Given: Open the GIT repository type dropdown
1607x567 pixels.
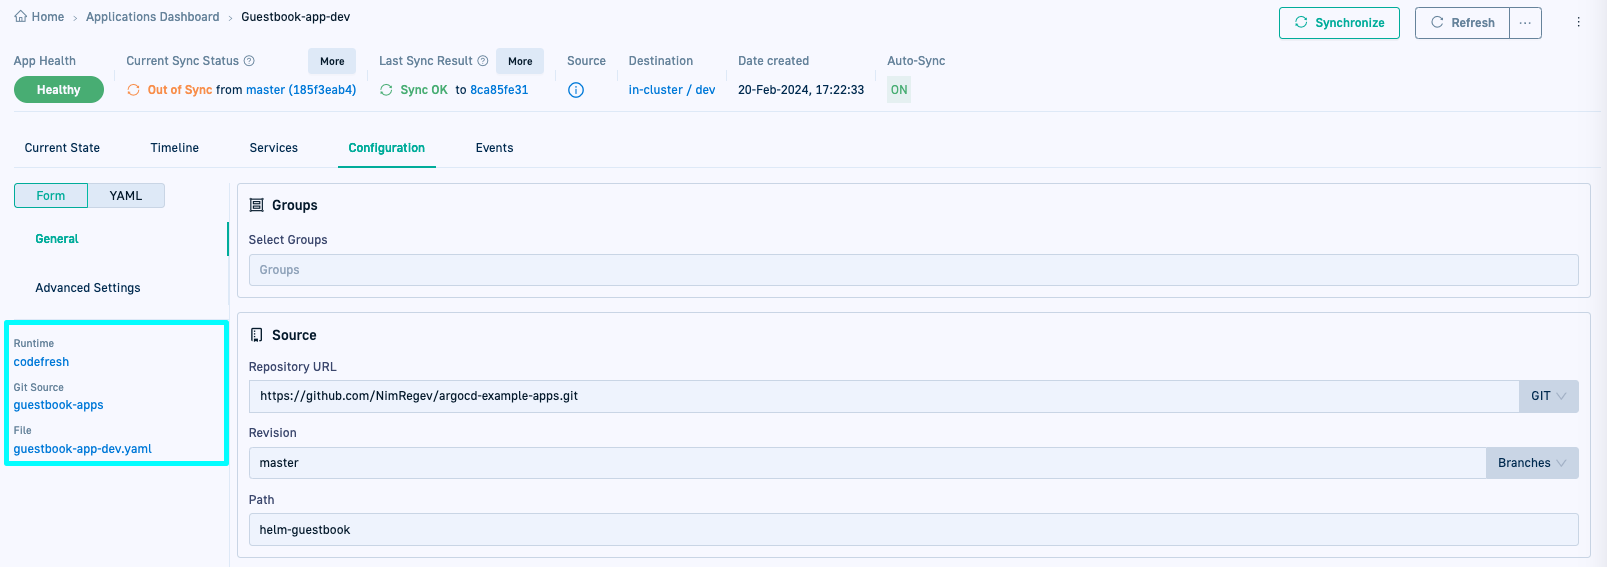Looking at the screenshot, I should pos(1548,396).
